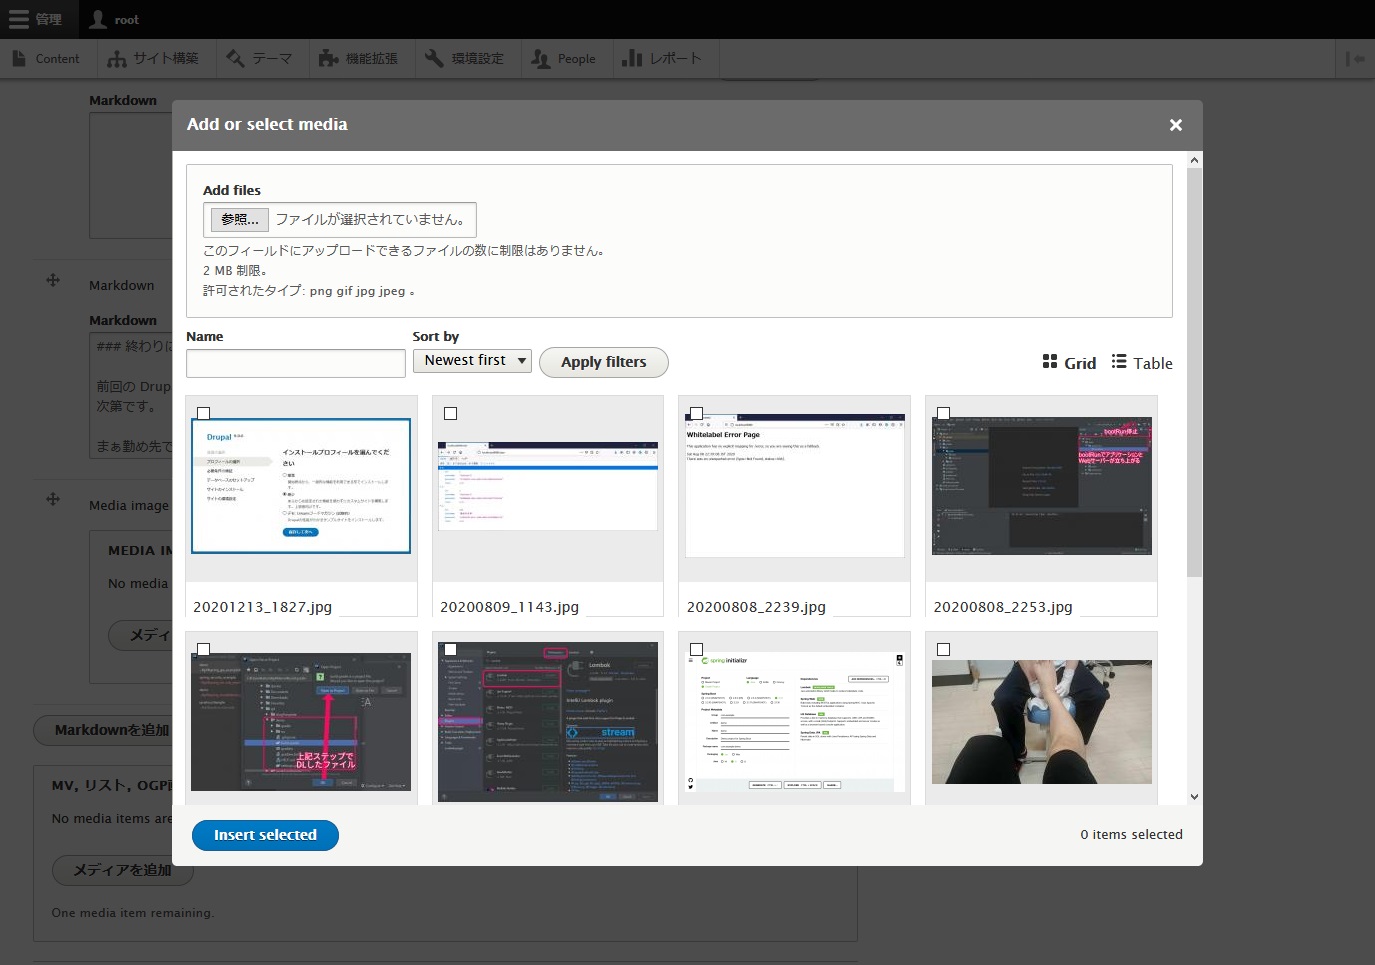This screenshot has height=965, width=1375.
Task: Click the Insert selected button
Action: [265, 835]
